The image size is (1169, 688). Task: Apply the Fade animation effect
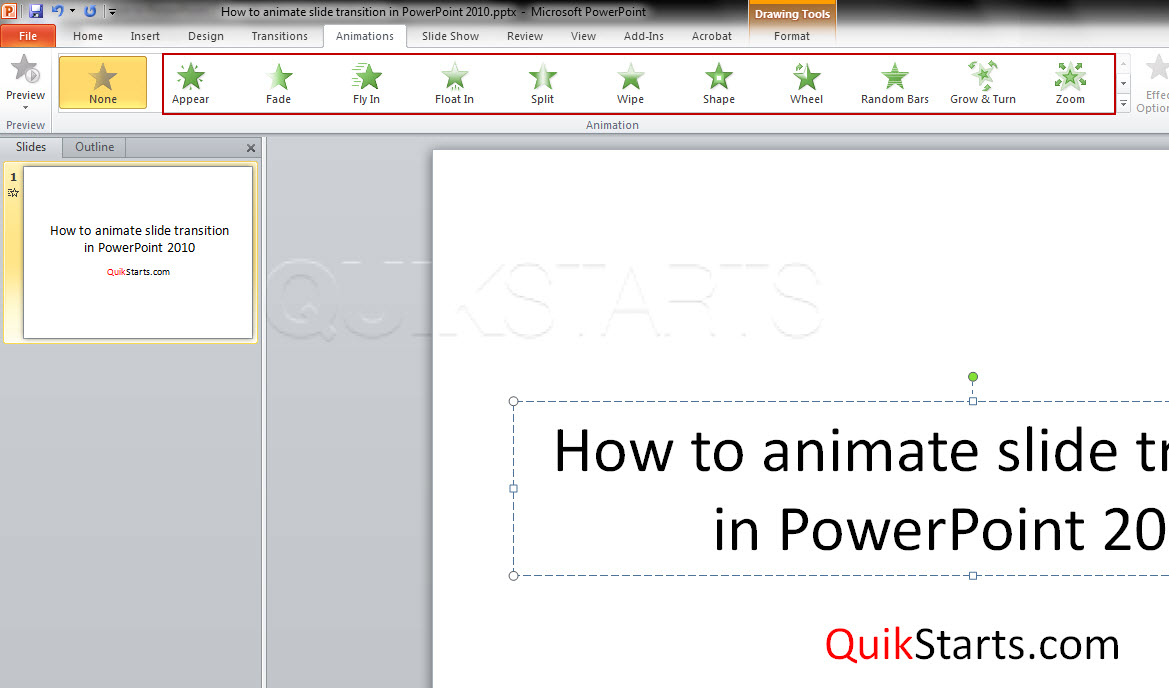pos(278,83)
